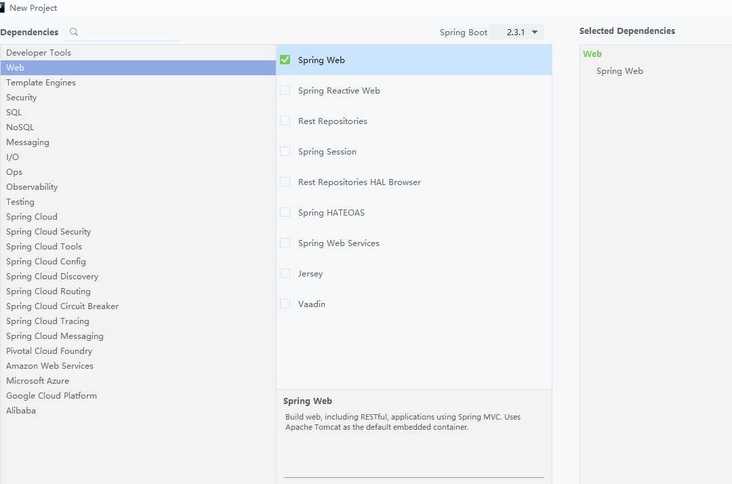Click the Jersey dependency row

pyautogui.click(x=310, y=274)
